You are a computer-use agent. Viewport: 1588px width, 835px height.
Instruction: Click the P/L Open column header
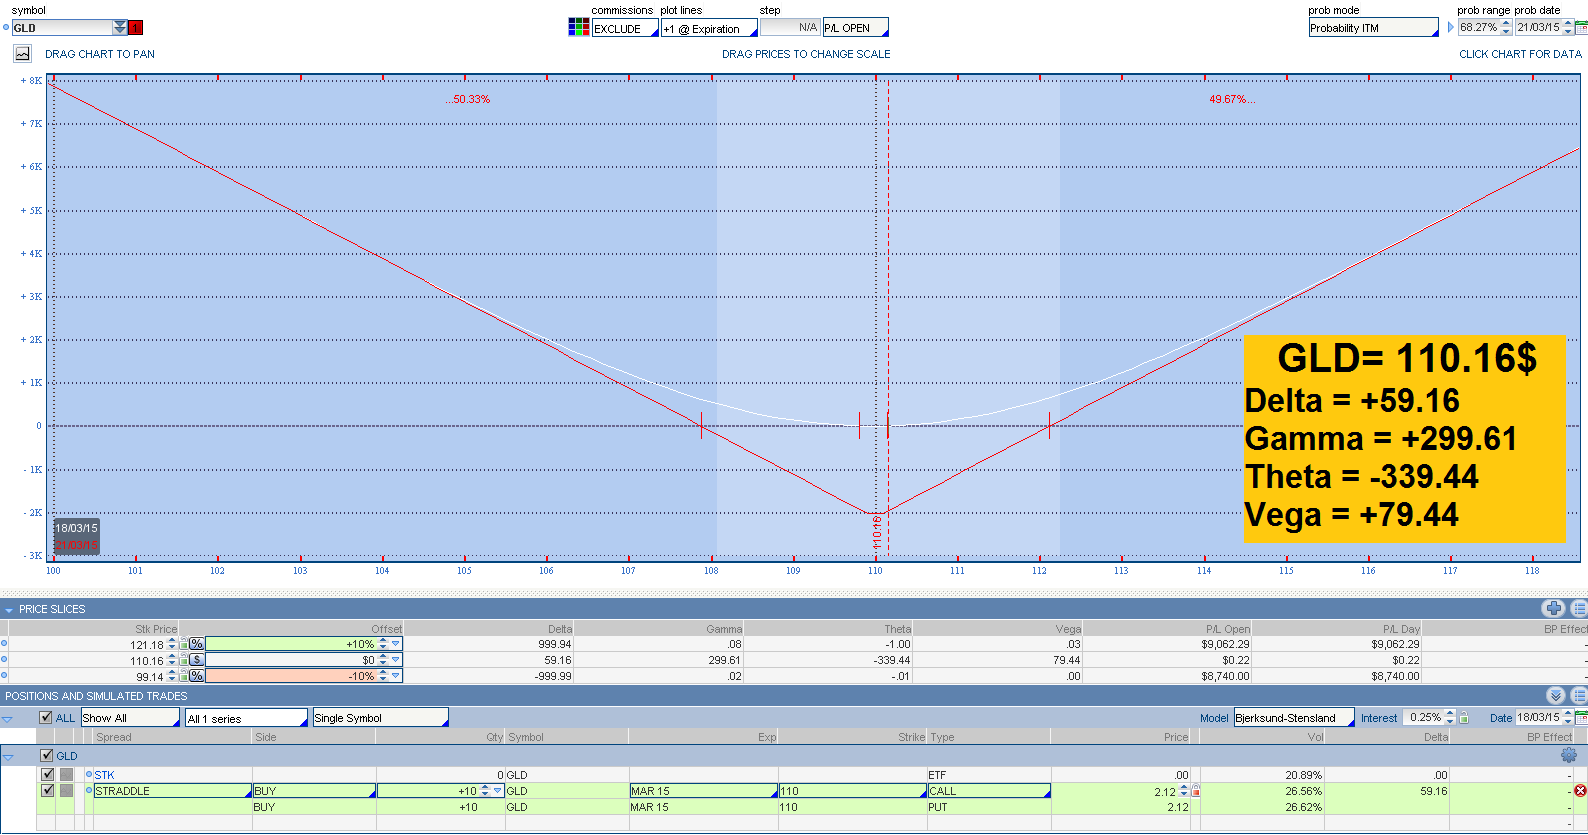click(1228, 629)
